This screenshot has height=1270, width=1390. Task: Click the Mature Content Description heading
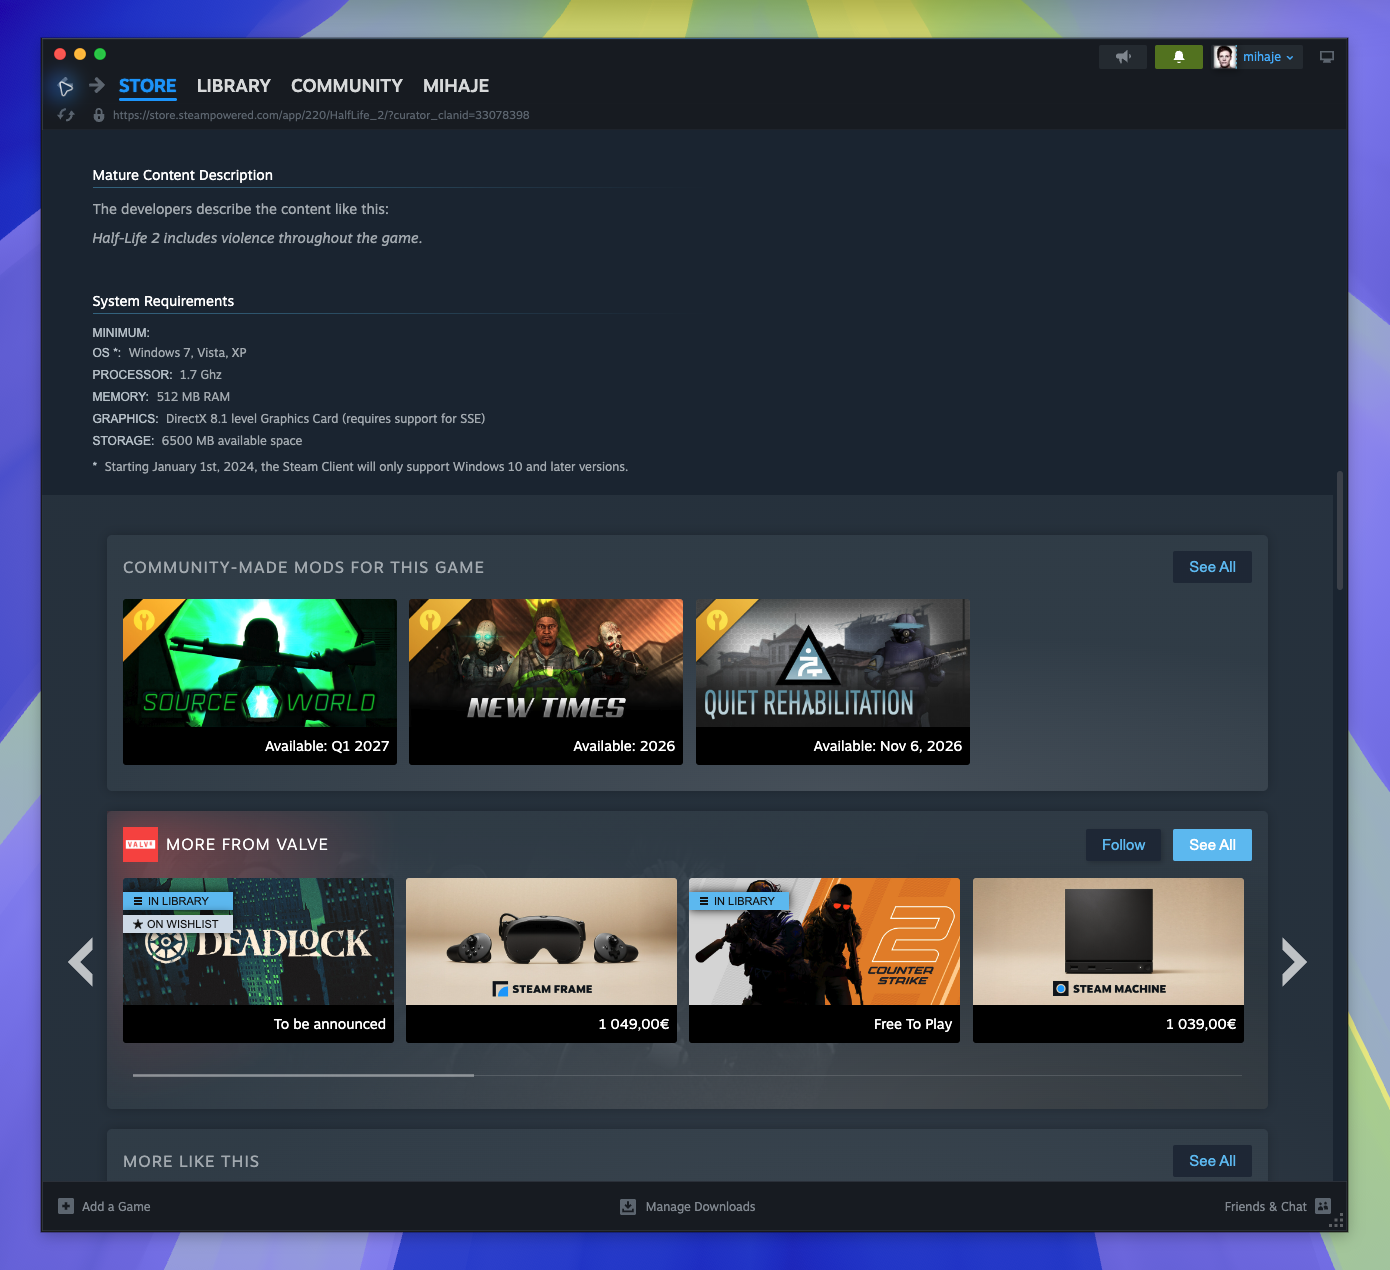coord(183,175)
